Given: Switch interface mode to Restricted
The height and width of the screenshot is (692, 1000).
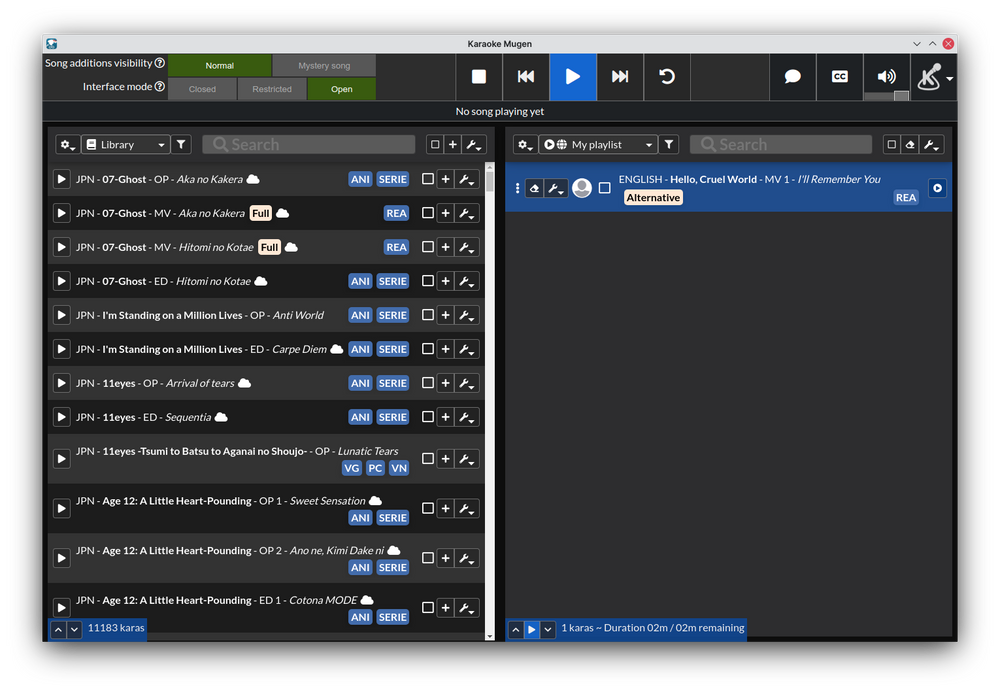Looking at the screenshot, I should [x=272, y=89].
